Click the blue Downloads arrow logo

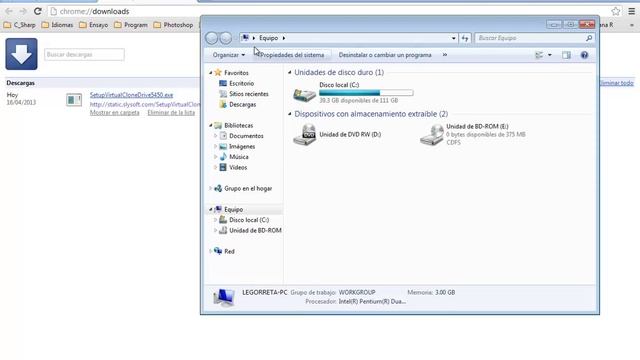21,54
